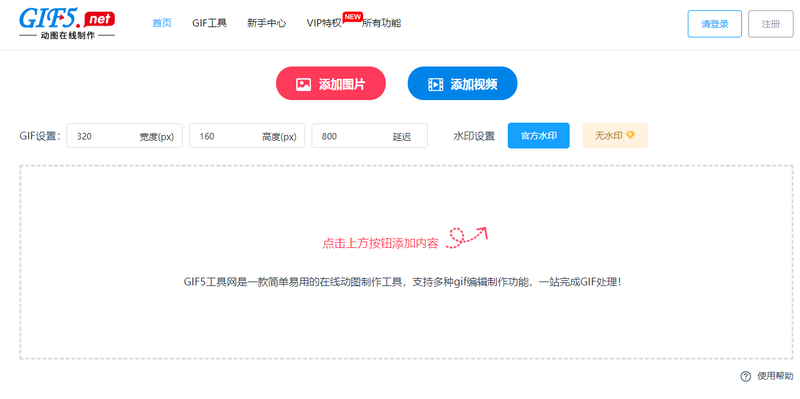Open the GIF工具 menu
The image size is (800, 399).
pyautogui.click(x=209, y=23)
